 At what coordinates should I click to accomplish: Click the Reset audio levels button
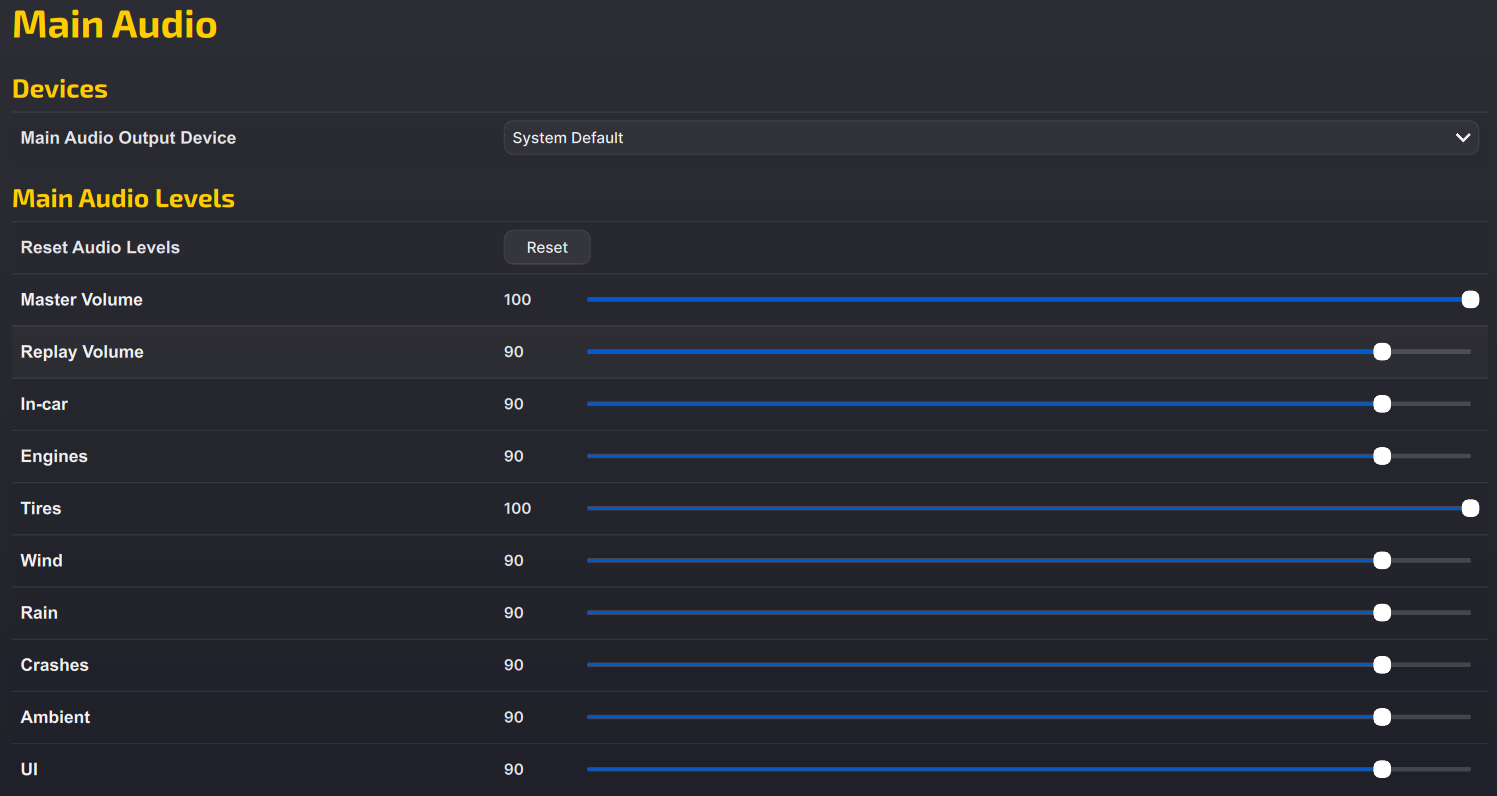(x=547, y=247)
